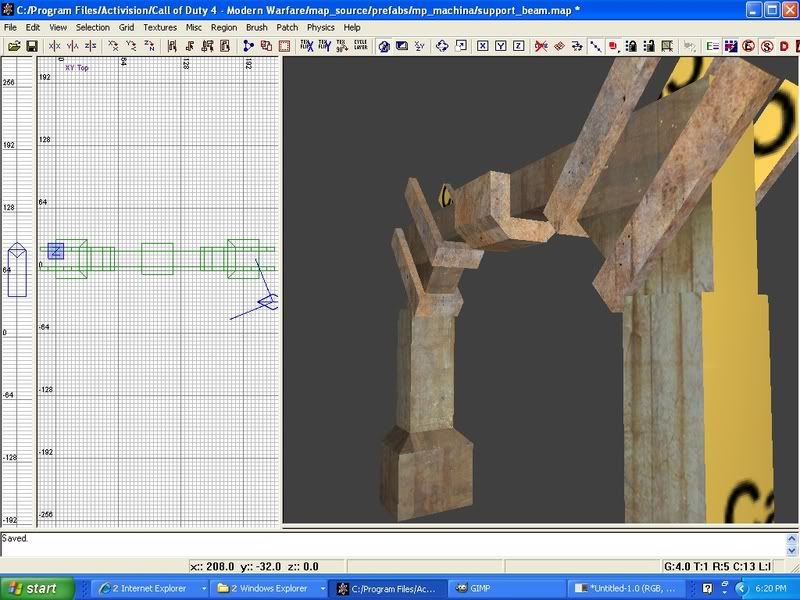Open the View menu
This screenshot has width=800, height=600.
click(58, 28)
